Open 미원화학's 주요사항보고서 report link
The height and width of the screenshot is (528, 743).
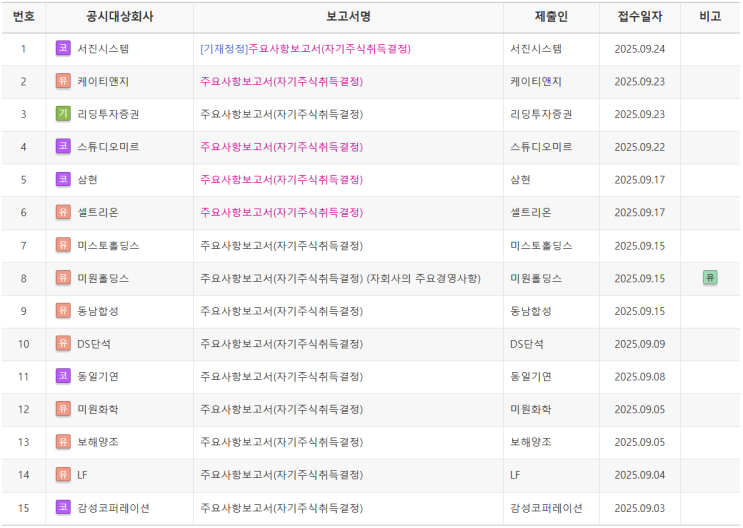coord(281,409)
